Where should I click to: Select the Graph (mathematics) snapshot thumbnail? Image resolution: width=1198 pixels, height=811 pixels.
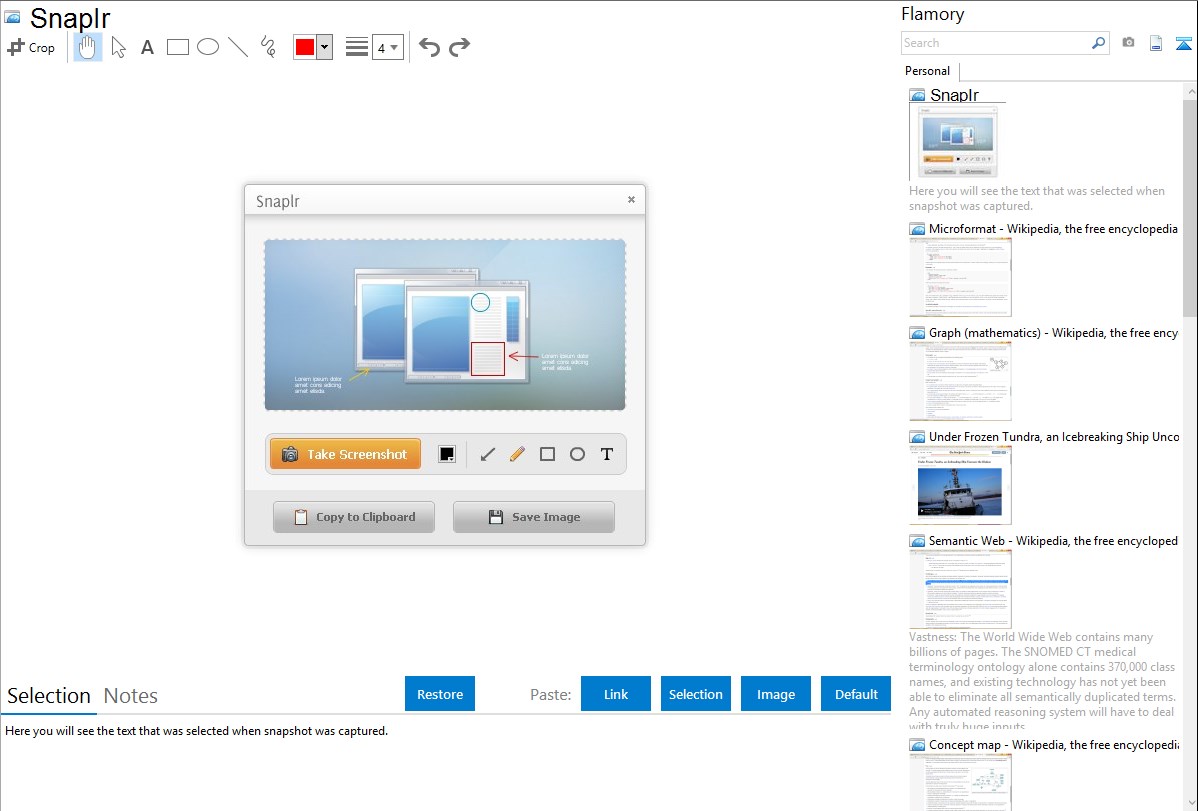point(960,381)
